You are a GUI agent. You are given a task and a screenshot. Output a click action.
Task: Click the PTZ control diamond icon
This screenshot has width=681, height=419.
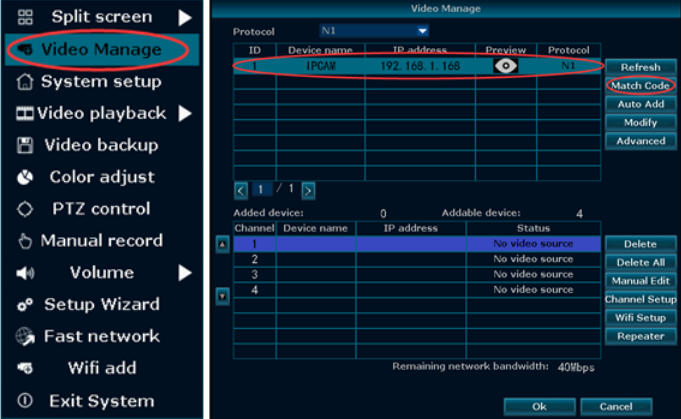[26, 209]
